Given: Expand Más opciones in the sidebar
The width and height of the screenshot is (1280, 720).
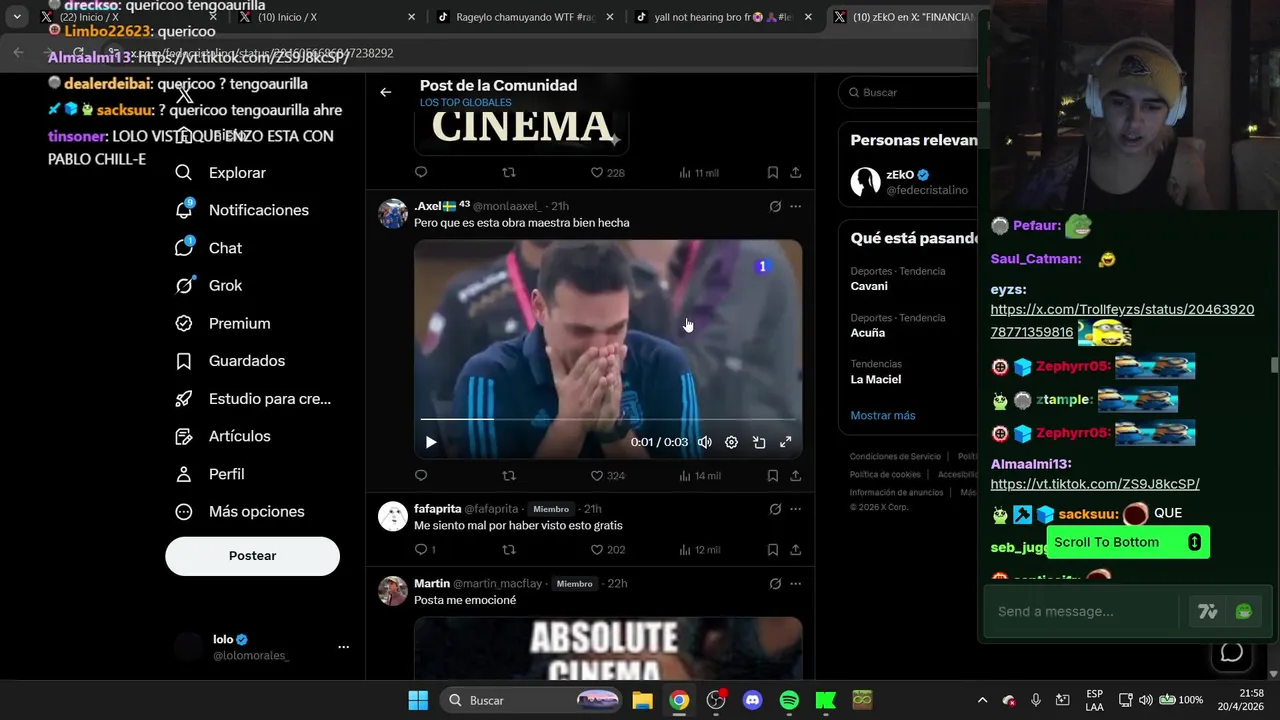Looking at the screenshot, I should pos(239,512).
